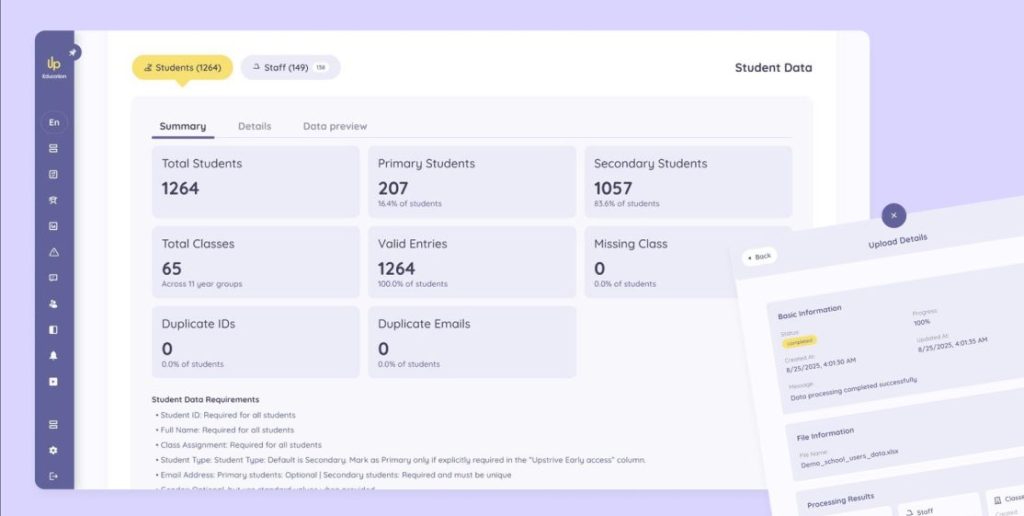Click the completed status badge

pyautogui.click(x=799, y=342)
